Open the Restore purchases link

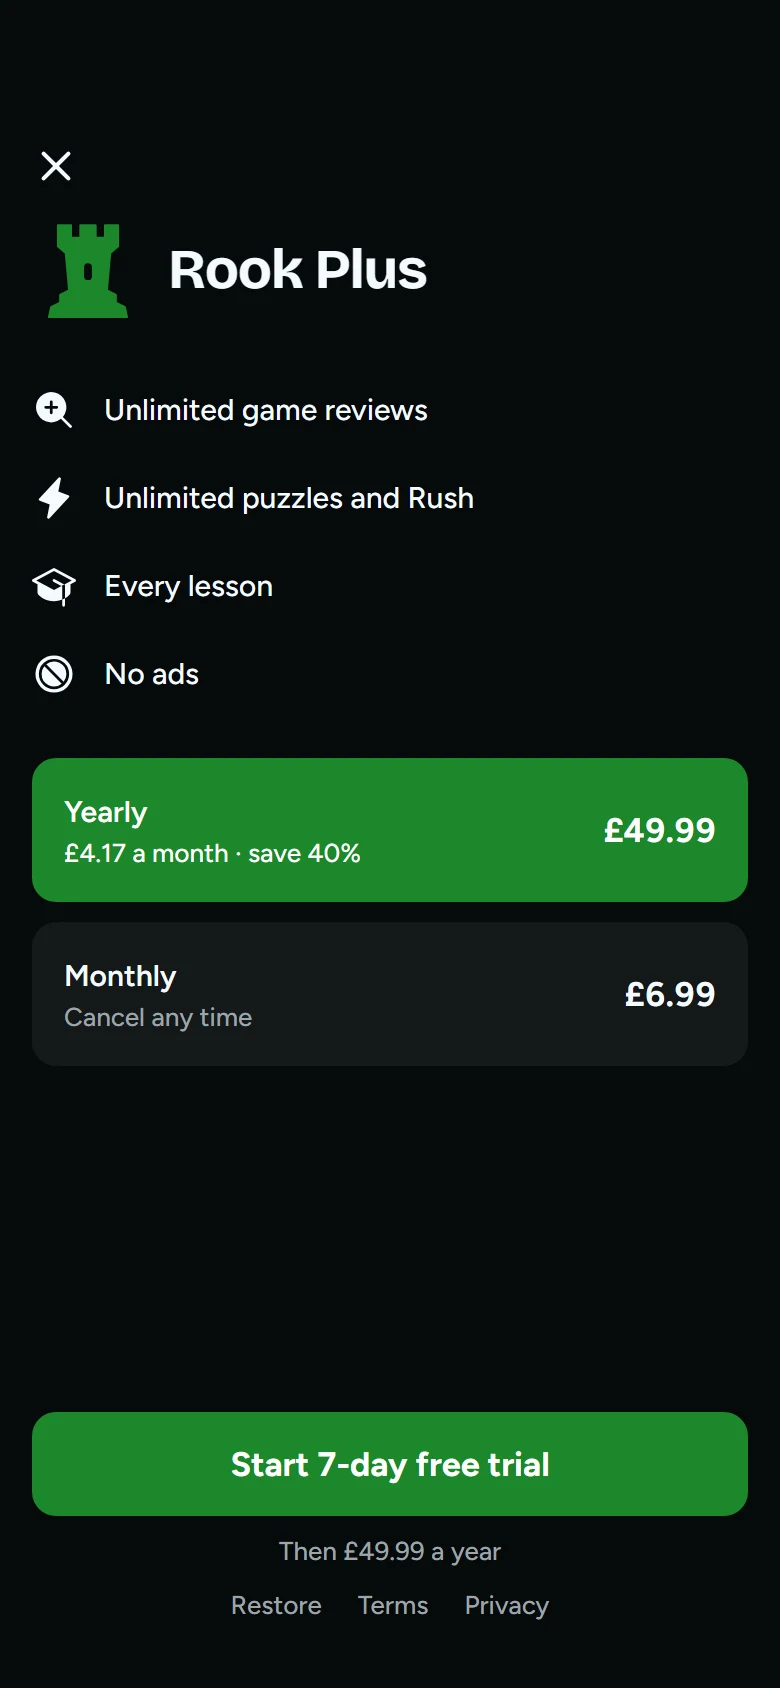coord(276,1605)
